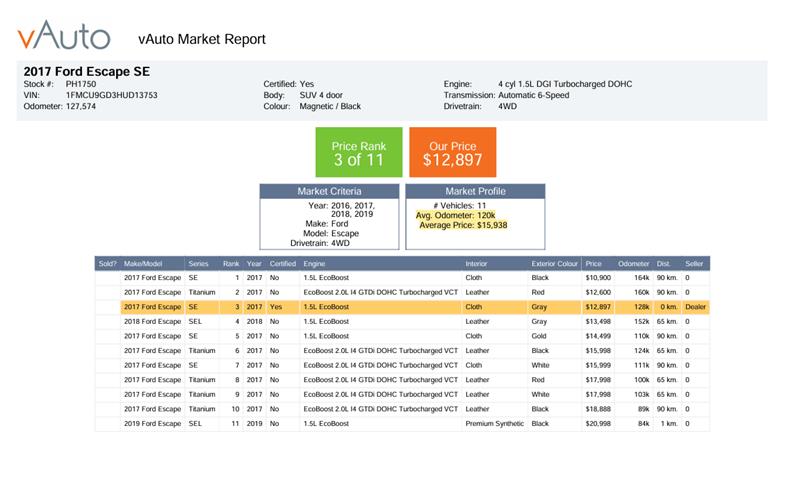Click the "Exterior Colour" column header
This screenshot has height=485, width=800.
[555, 264]
